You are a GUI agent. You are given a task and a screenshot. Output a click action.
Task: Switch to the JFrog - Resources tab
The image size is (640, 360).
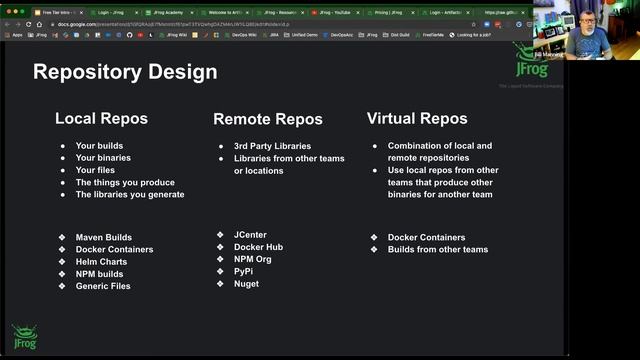coord(280,13)
